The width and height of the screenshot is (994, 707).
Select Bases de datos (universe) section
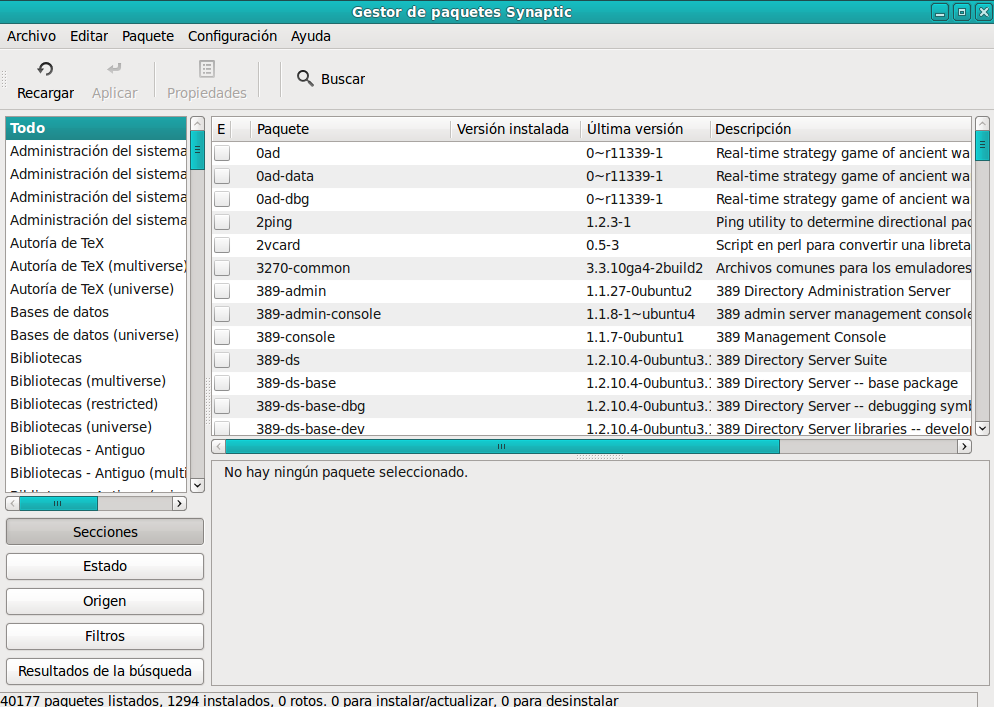[96, 335]
